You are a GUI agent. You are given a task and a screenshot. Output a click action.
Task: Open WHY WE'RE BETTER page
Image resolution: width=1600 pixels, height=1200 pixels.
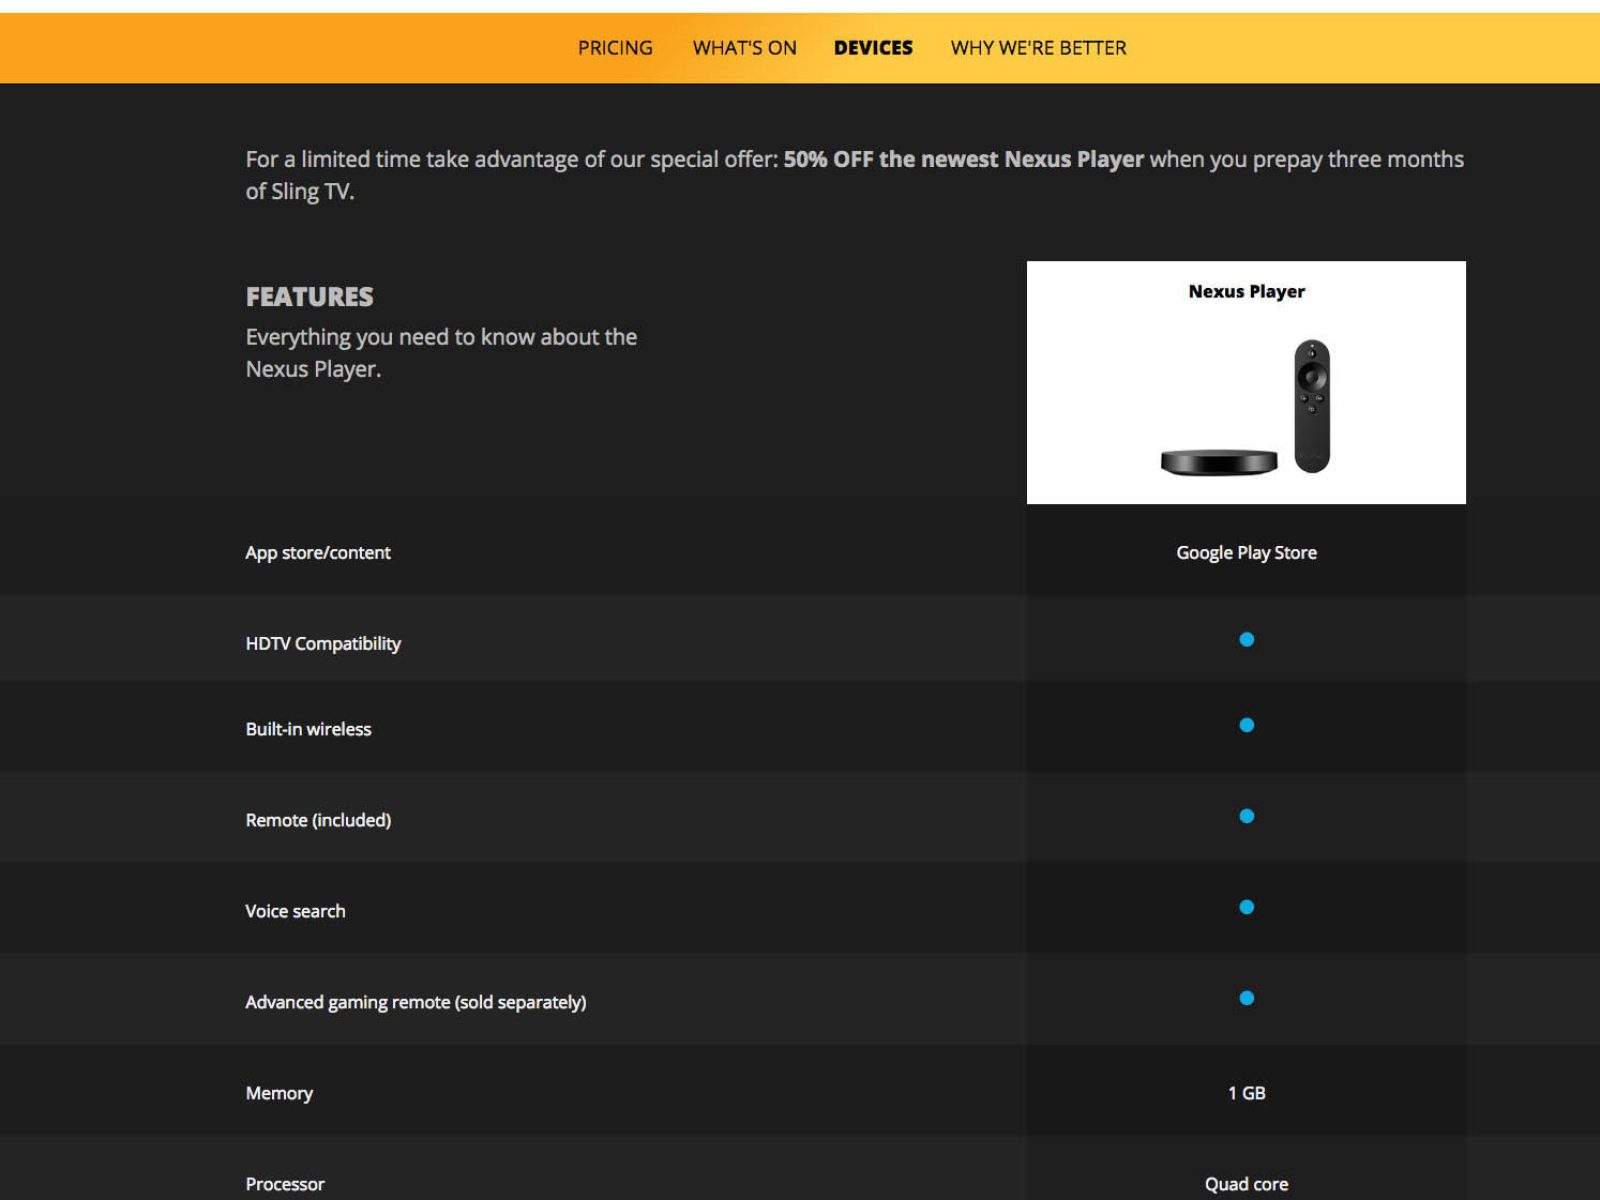click(1038, 48)
